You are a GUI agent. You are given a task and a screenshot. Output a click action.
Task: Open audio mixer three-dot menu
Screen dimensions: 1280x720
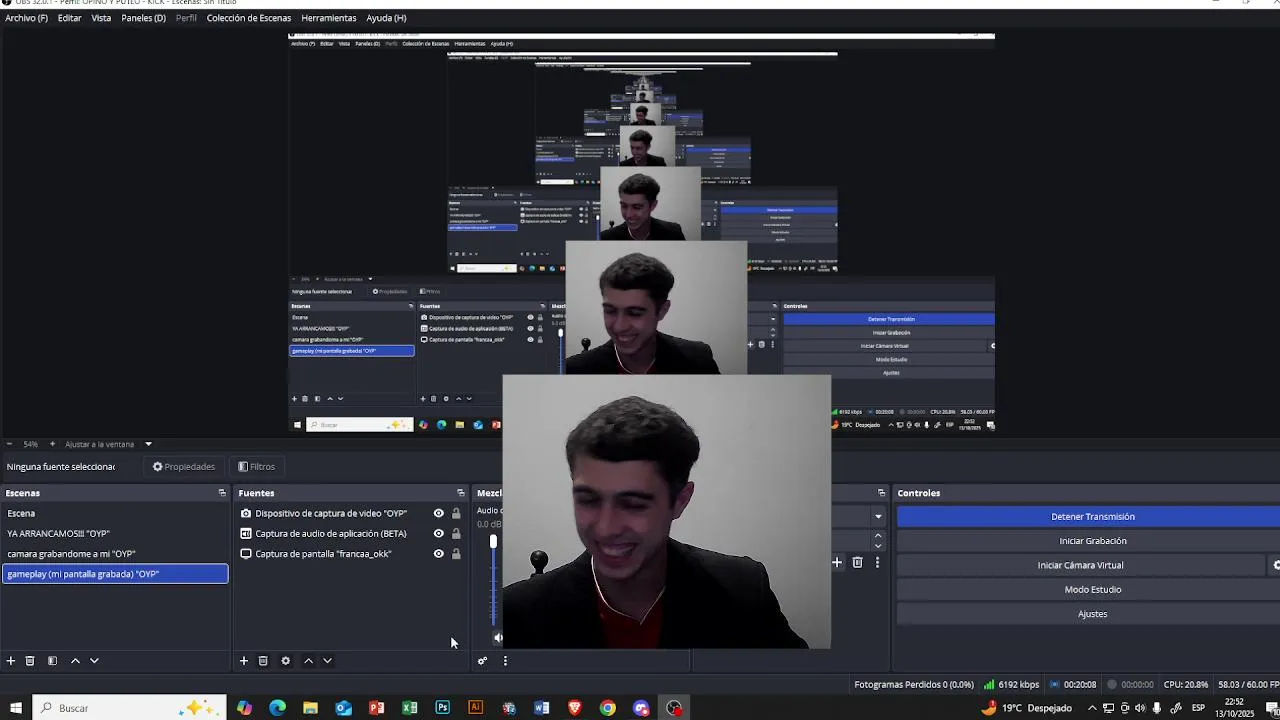coord(505,661)
